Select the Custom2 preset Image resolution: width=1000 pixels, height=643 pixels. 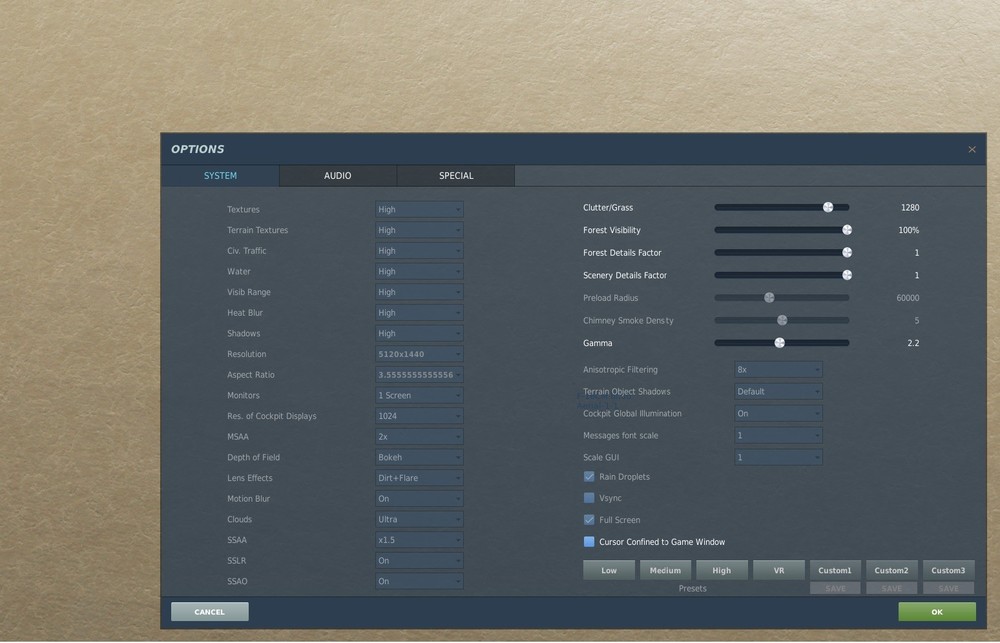[891, 569]
